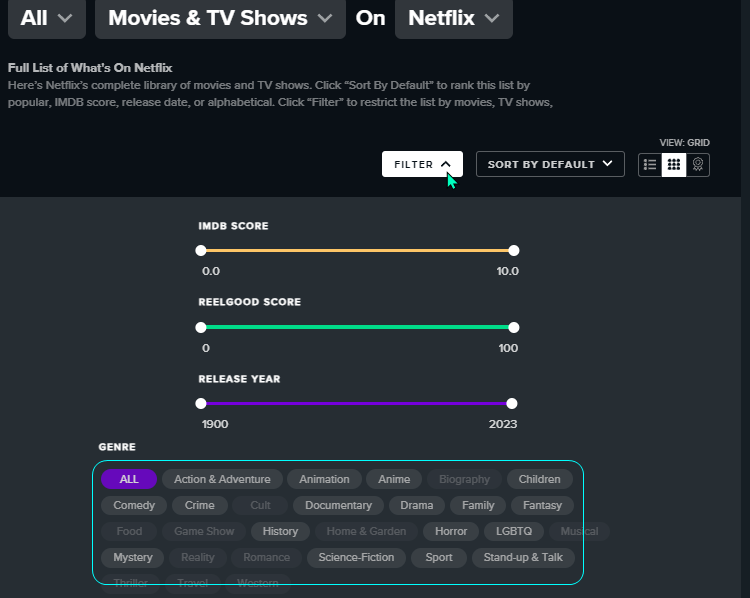Collapse the Filter panel

pyautogui.click(x=422, y=164)
